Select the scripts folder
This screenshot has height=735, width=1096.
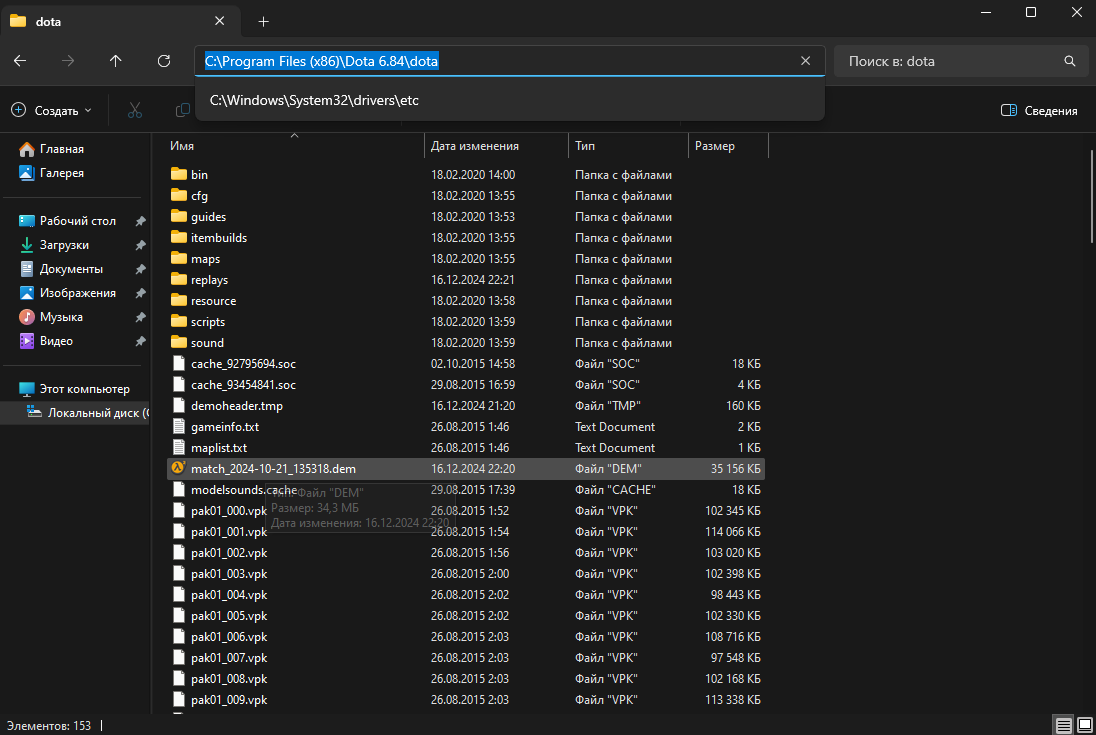[x=208, y=321]
